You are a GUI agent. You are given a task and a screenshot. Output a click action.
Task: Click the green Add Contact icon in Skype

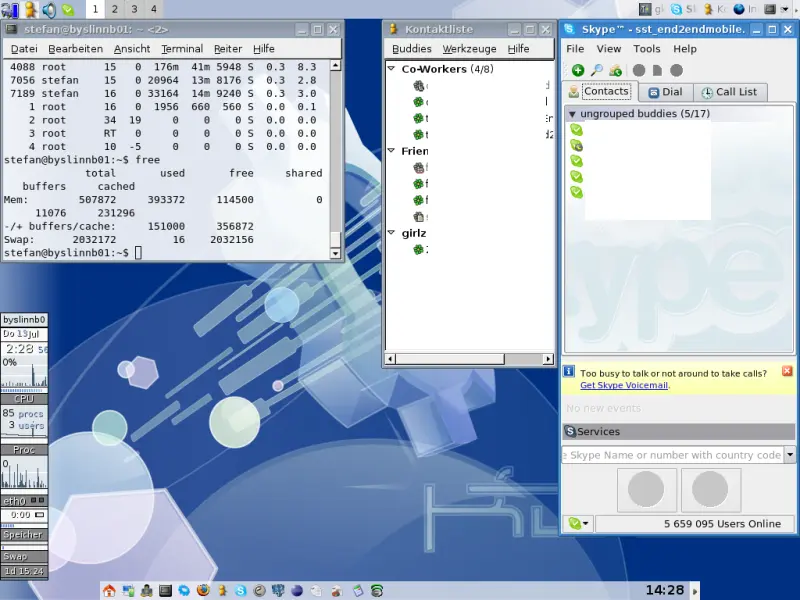(578, 70)
